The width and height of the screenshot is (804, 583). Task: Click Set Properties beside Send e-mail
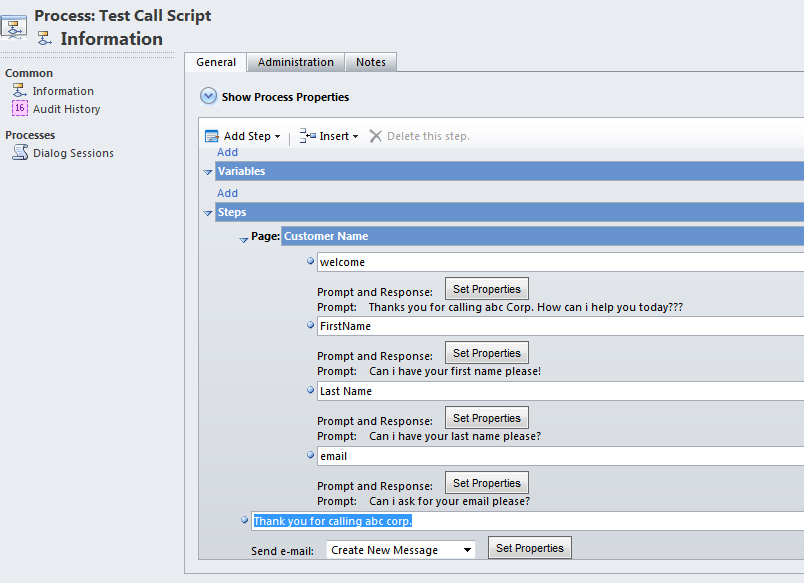pyautogui.click(x=529, y=547)
